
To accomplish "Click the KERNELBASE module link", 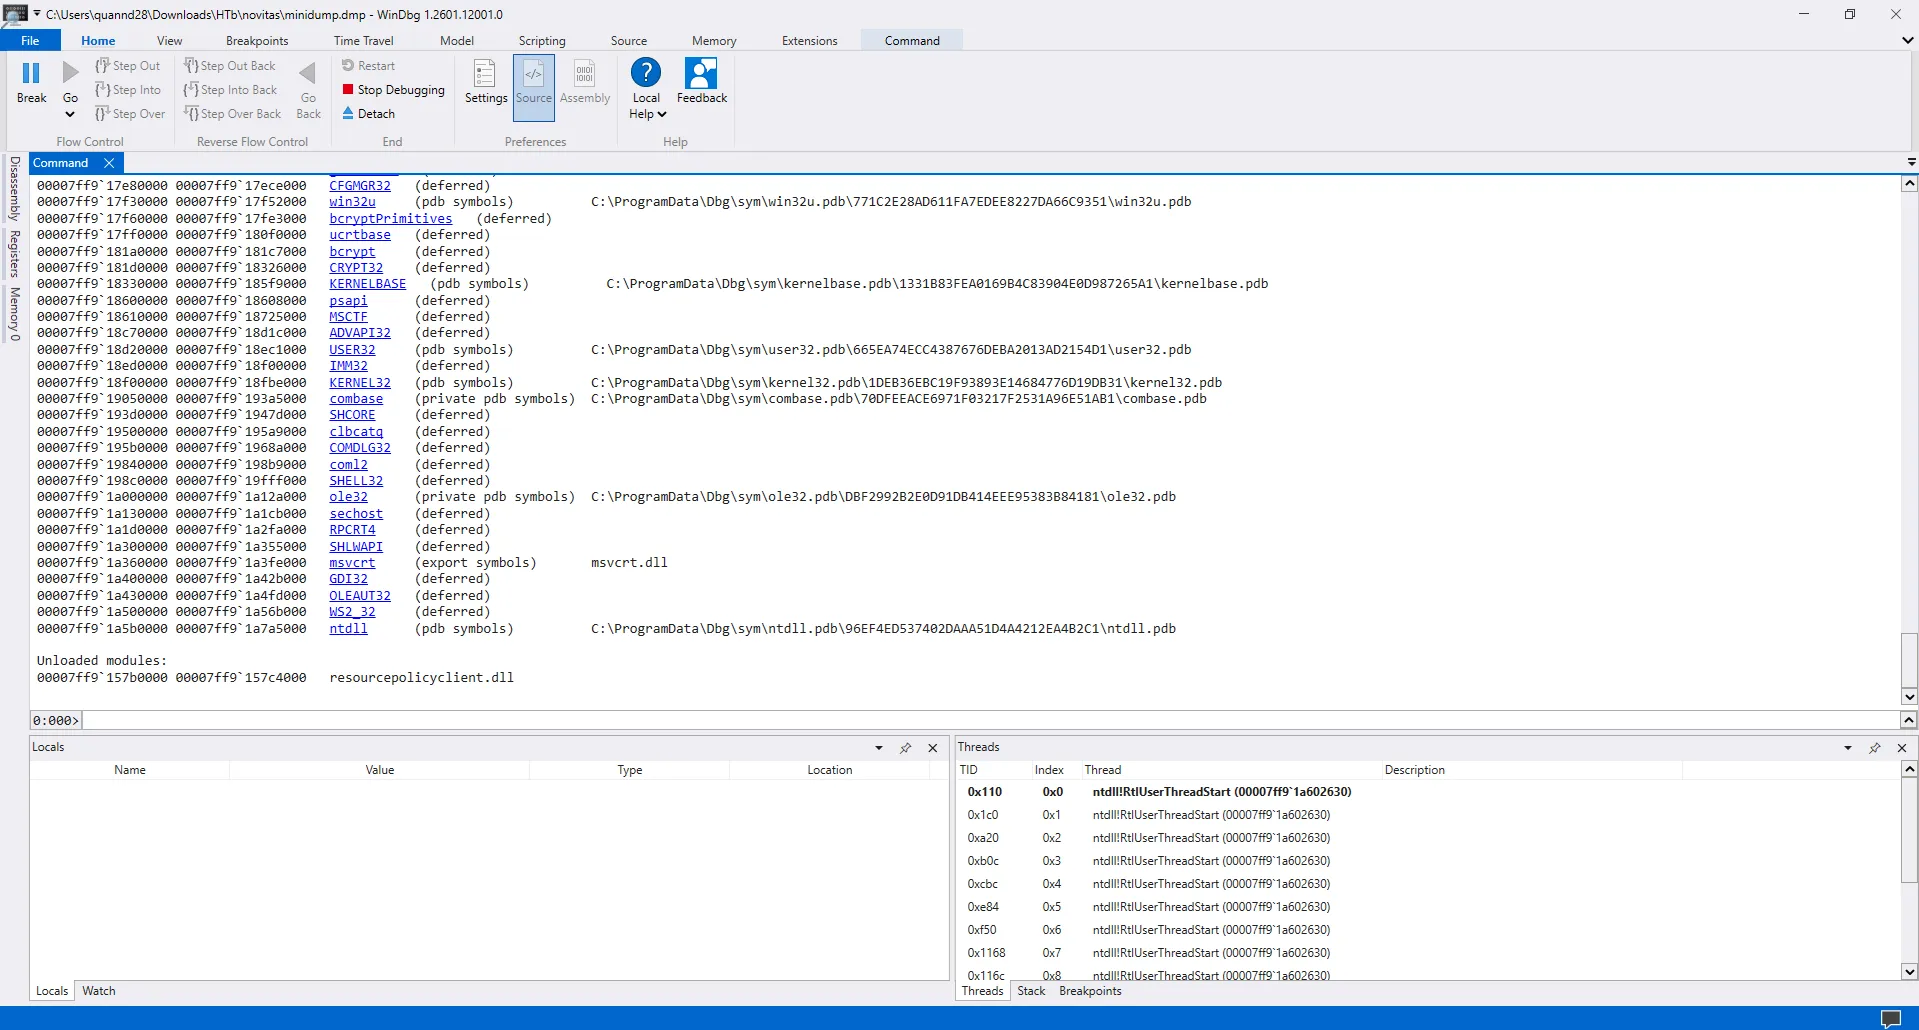I will pyautogui.click(x=367, y=284).
